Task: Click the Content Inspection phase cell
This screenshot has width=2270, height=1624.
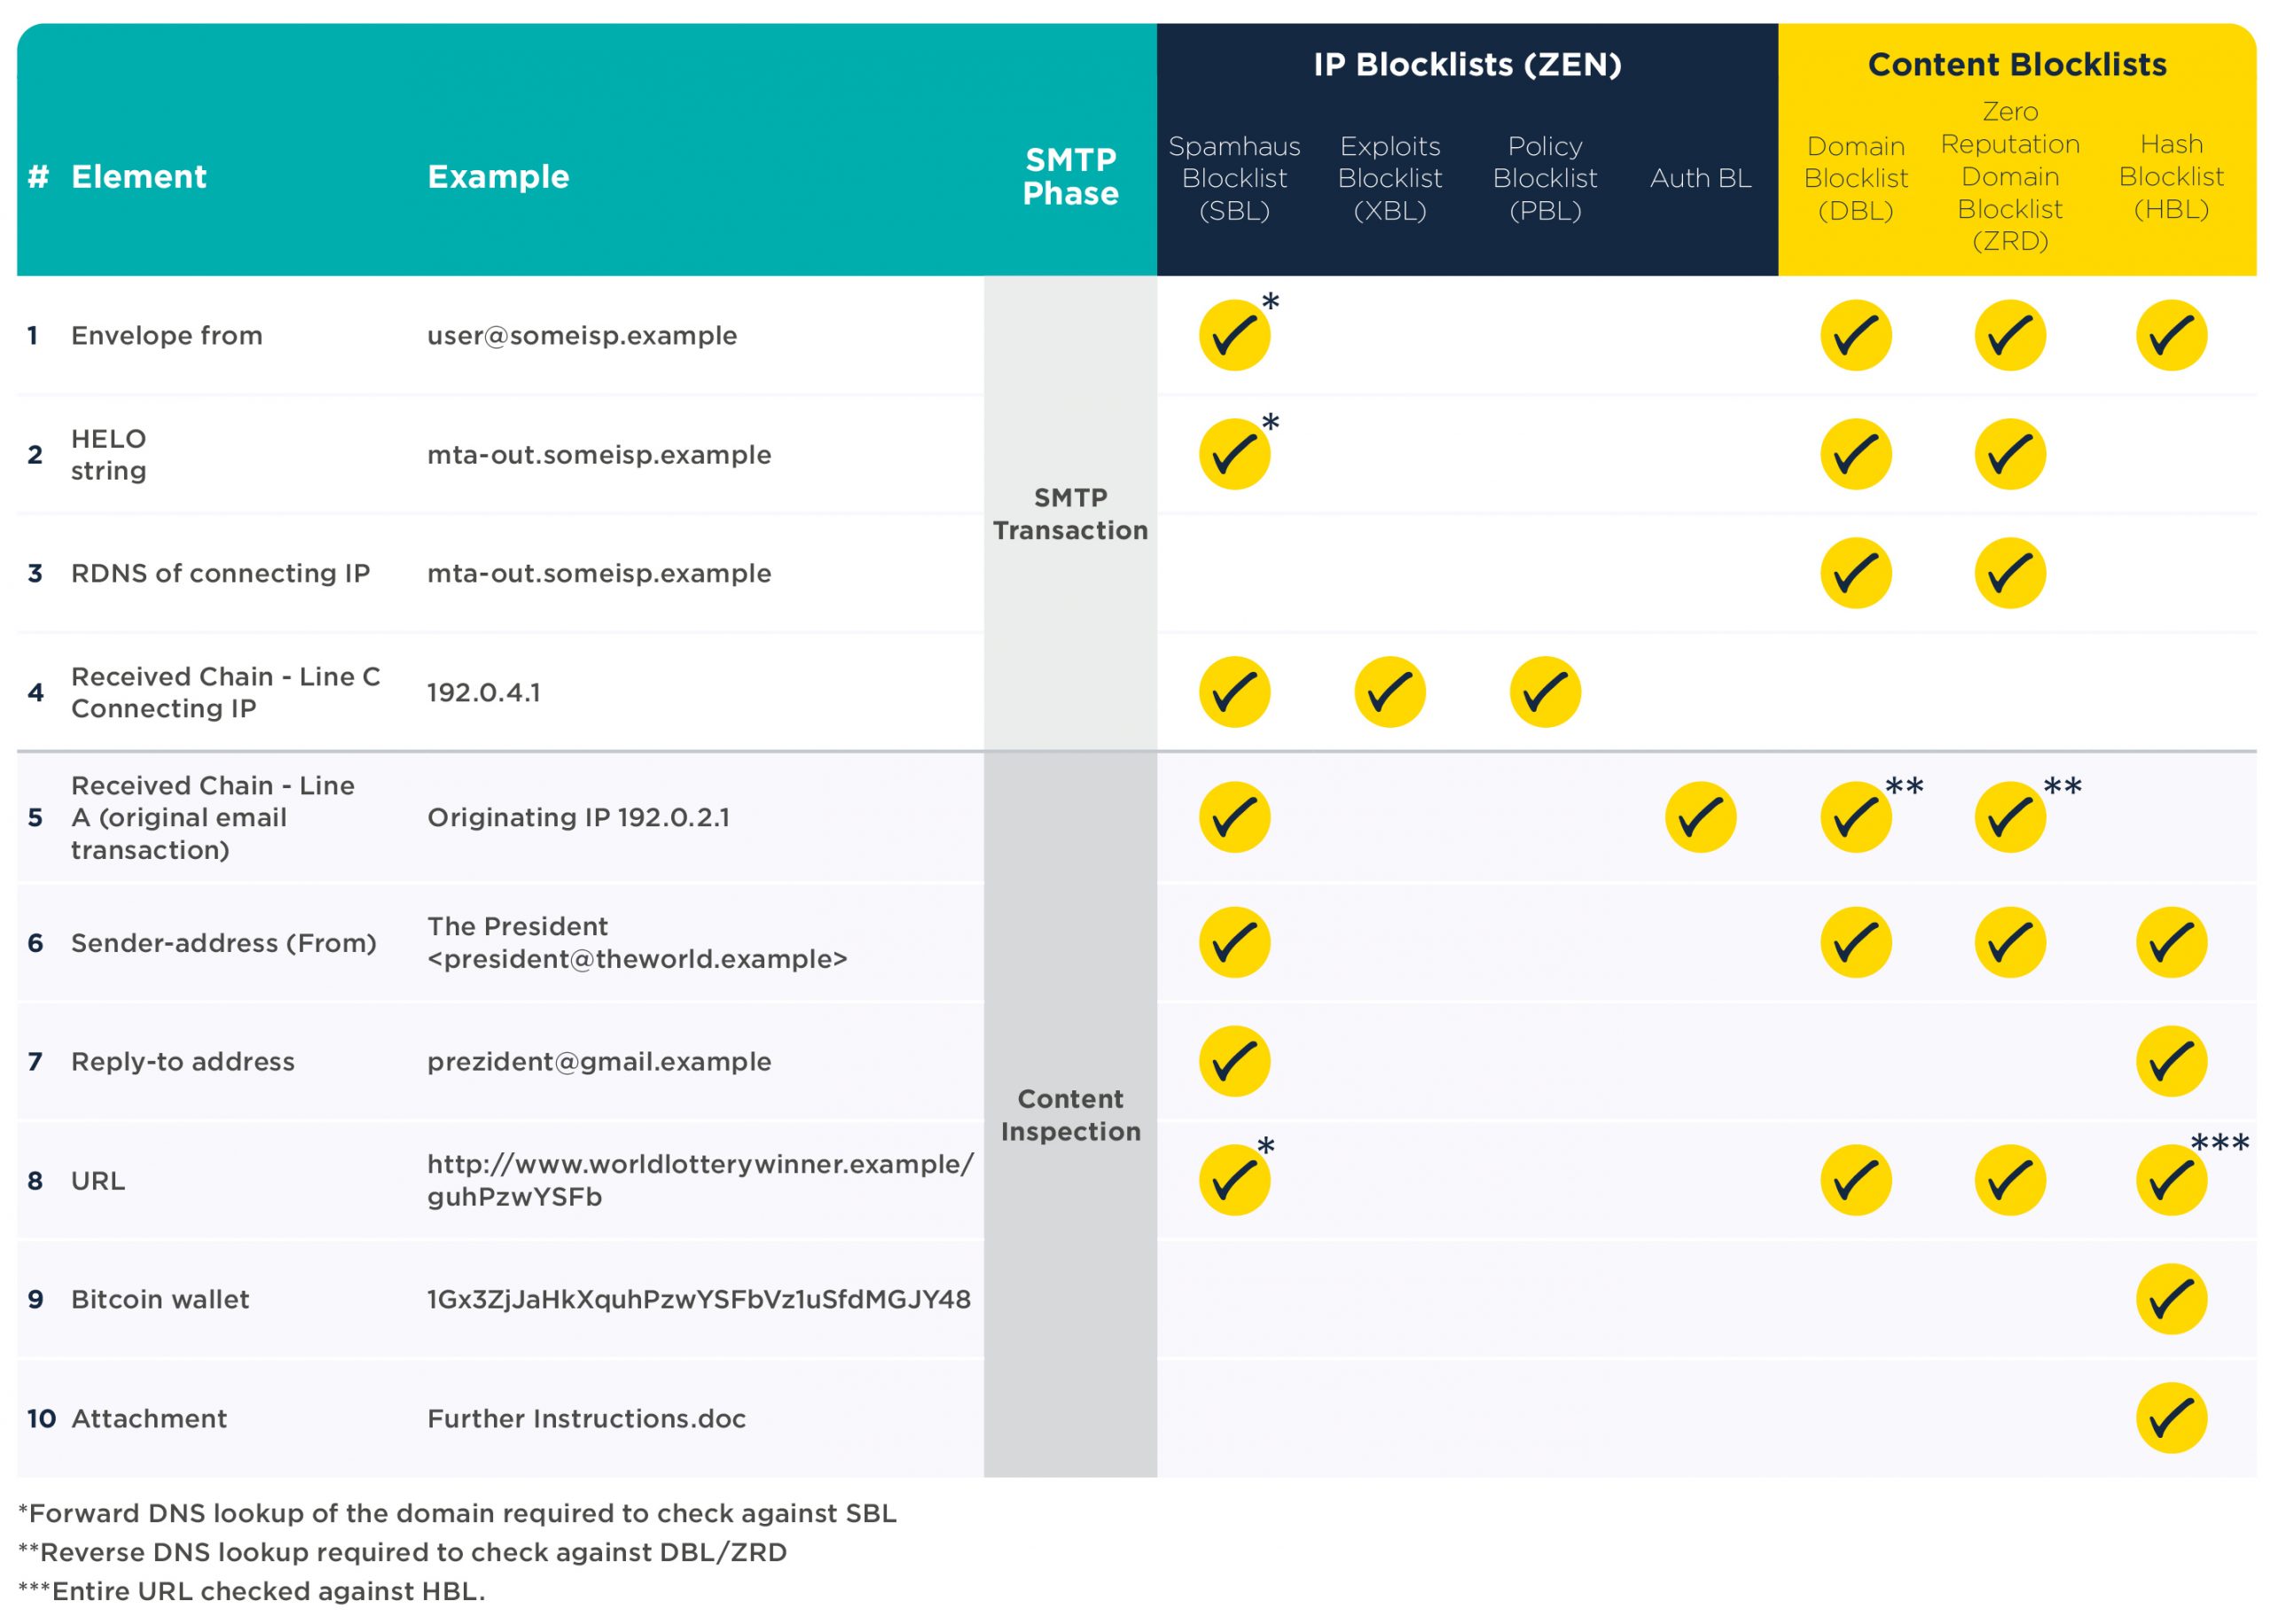Action: tap(1070, 1115)
